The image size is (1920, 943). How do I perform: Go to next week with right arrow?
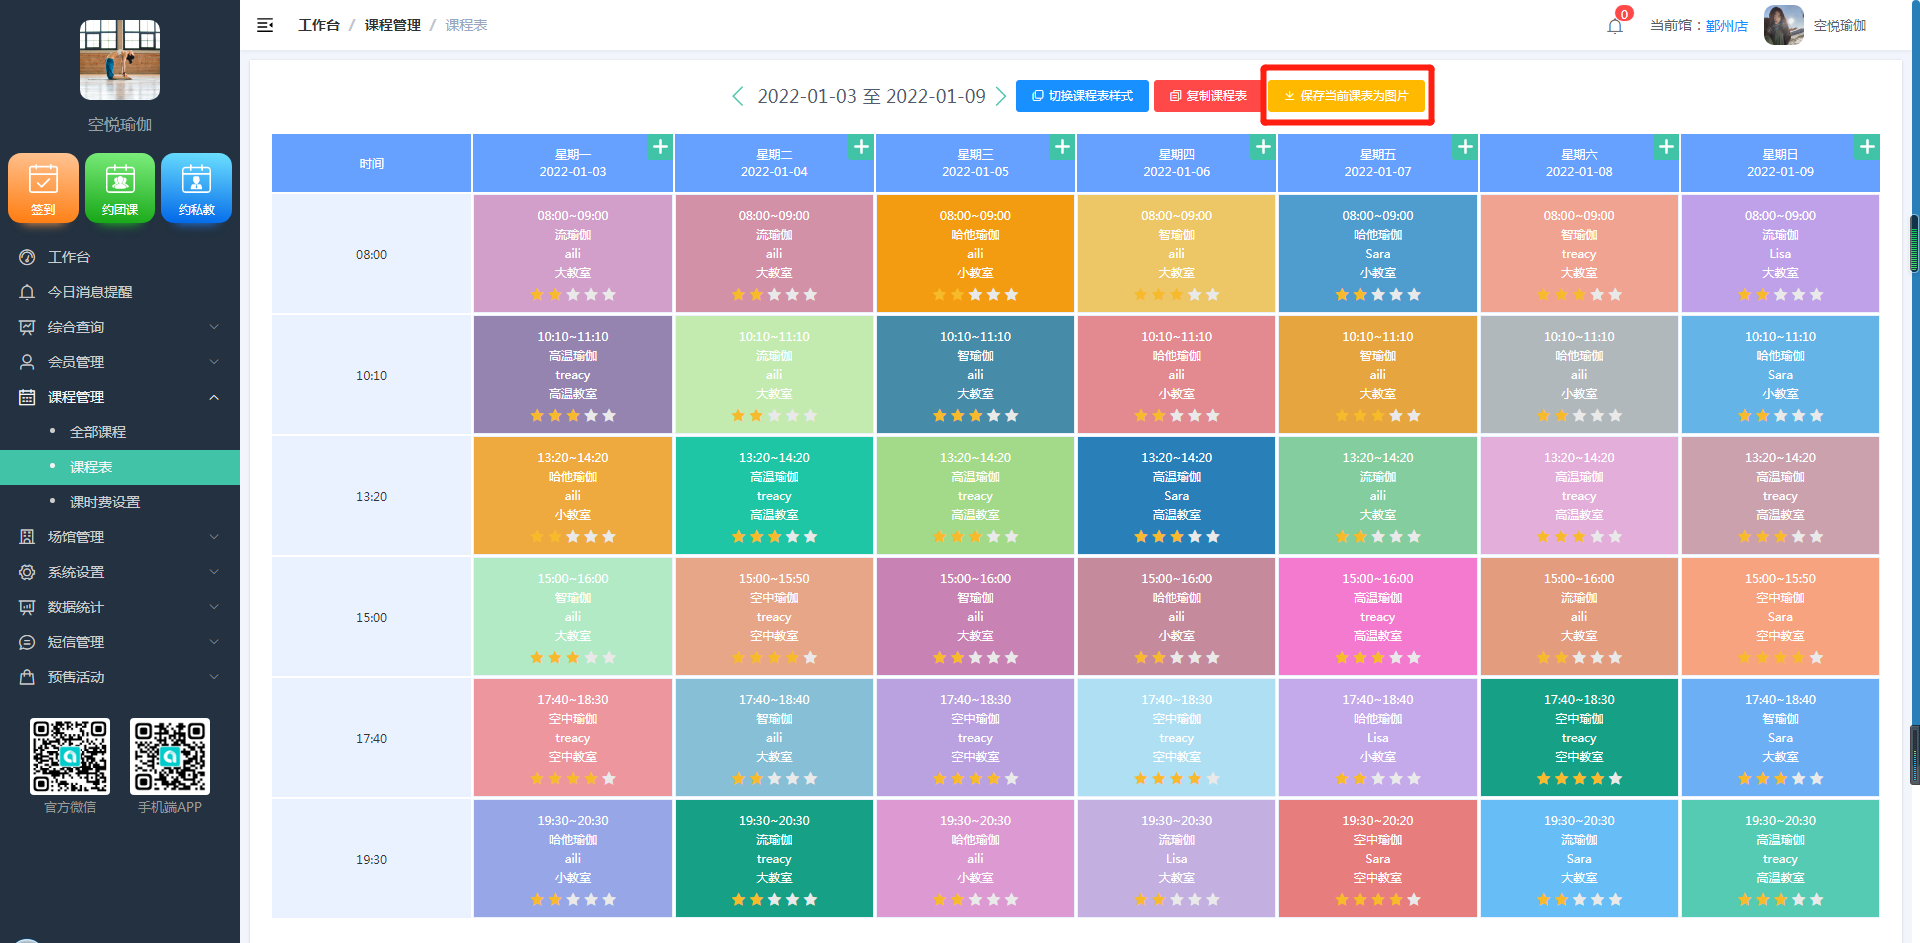(1000, 96)
